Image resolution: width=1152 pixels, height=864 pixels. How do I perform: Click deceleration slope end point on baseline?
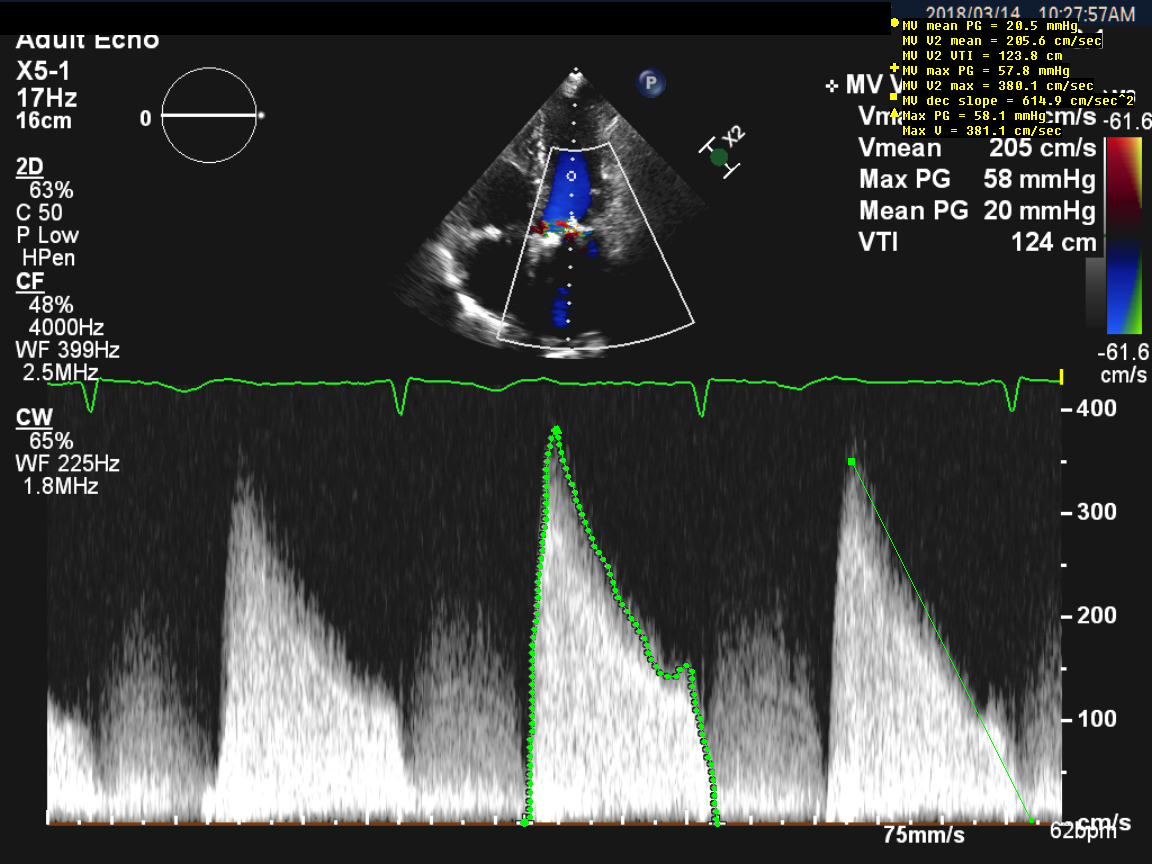1033,821
